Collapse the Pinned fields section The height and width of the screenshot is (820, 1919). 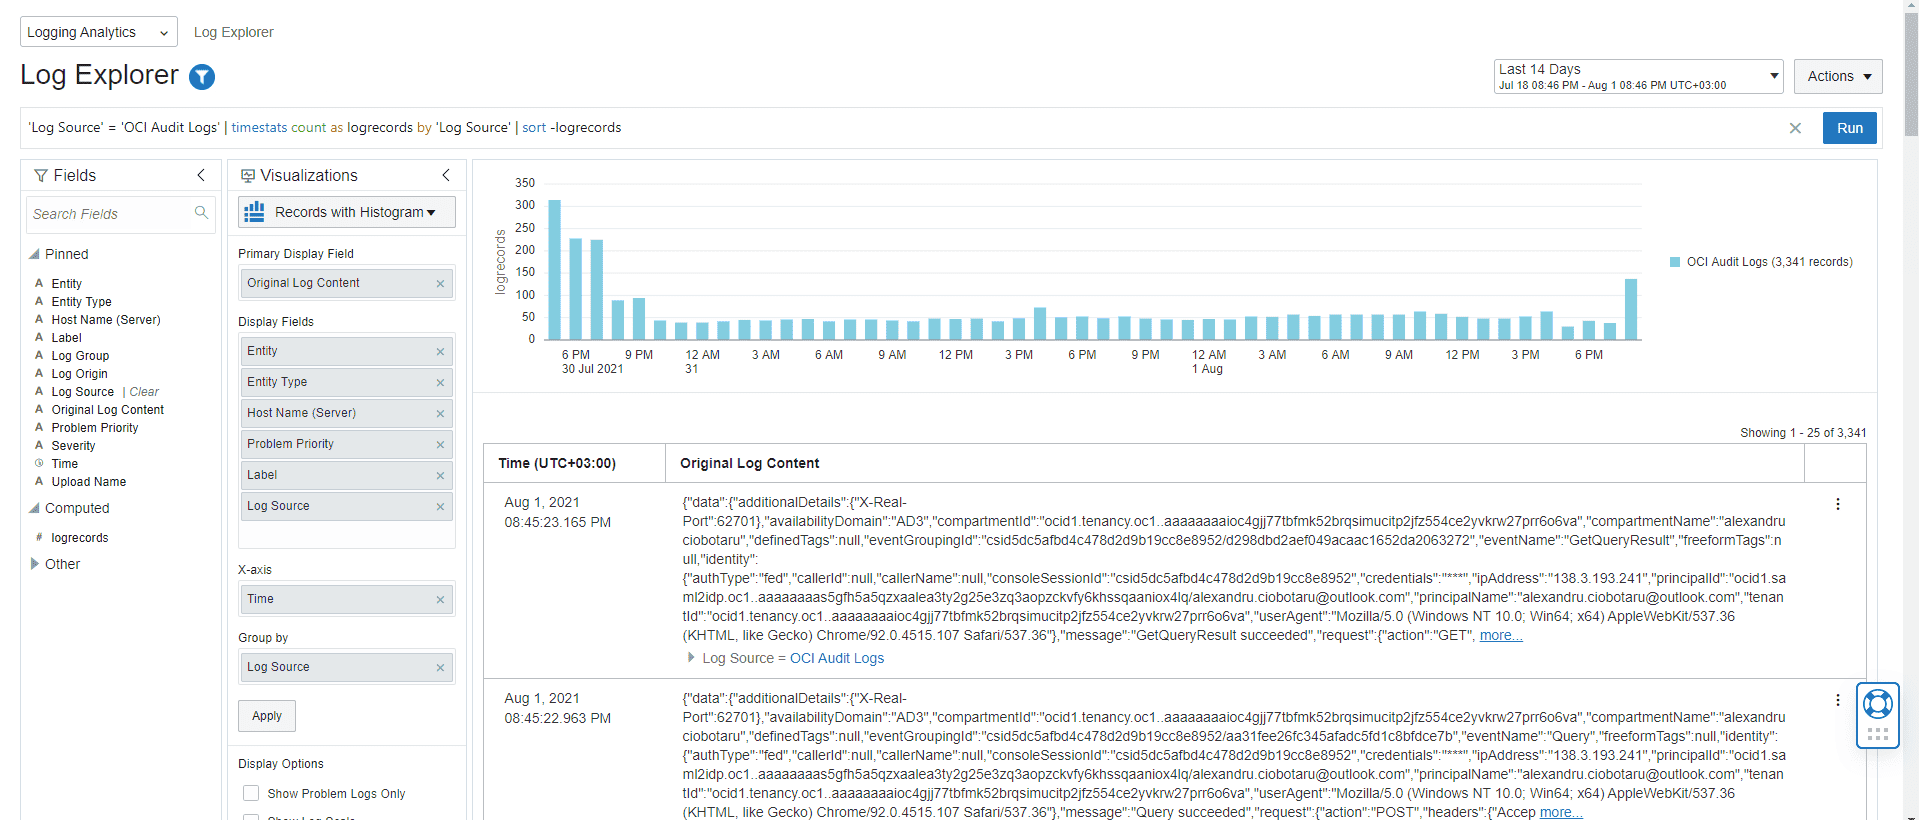click(x=35, y=254)
